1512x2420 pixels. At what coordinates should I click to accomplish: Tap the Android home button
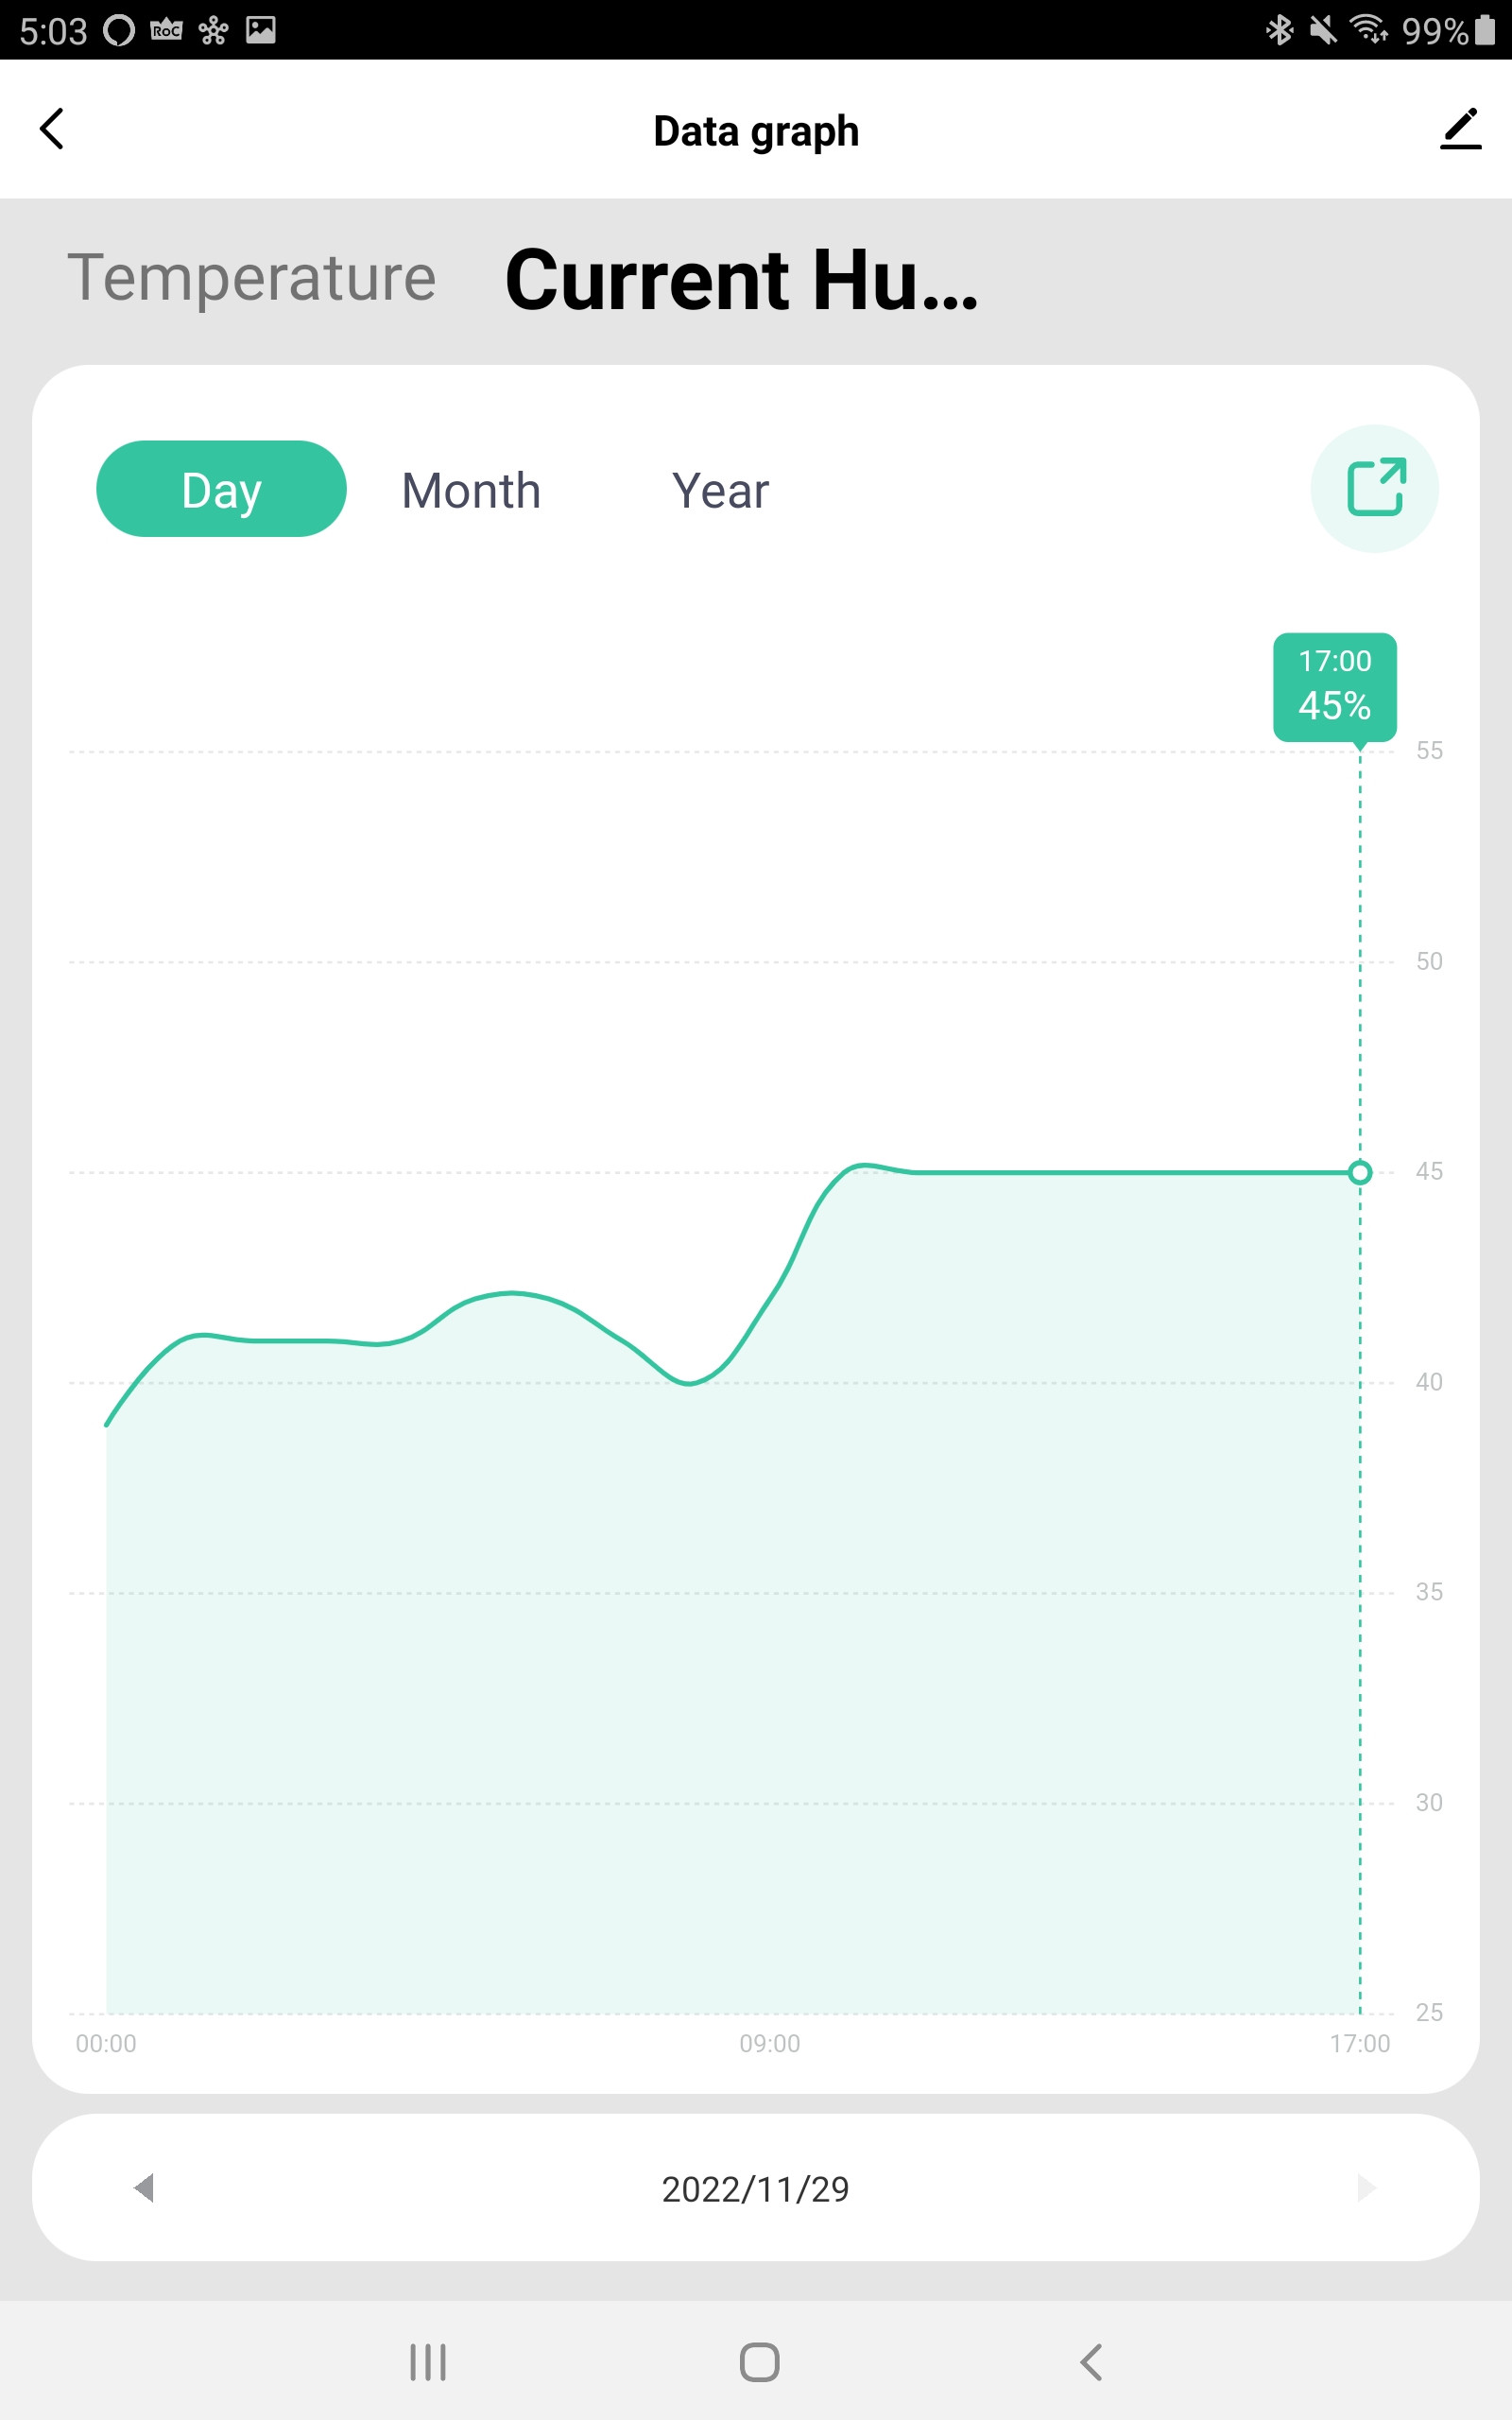point(759,2362)
